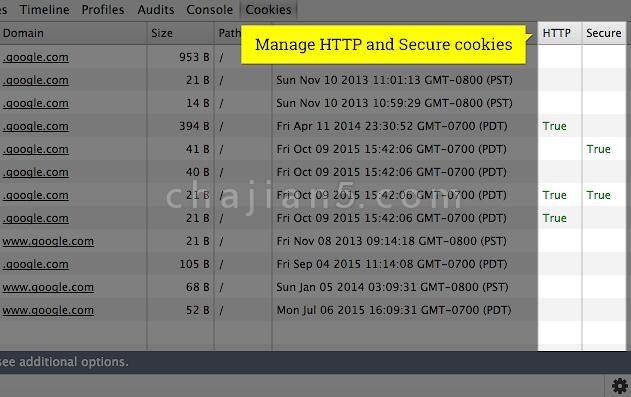
Task: Select the expiry date Sun Nov 10 2013 11:01:13
Action: 394,80
